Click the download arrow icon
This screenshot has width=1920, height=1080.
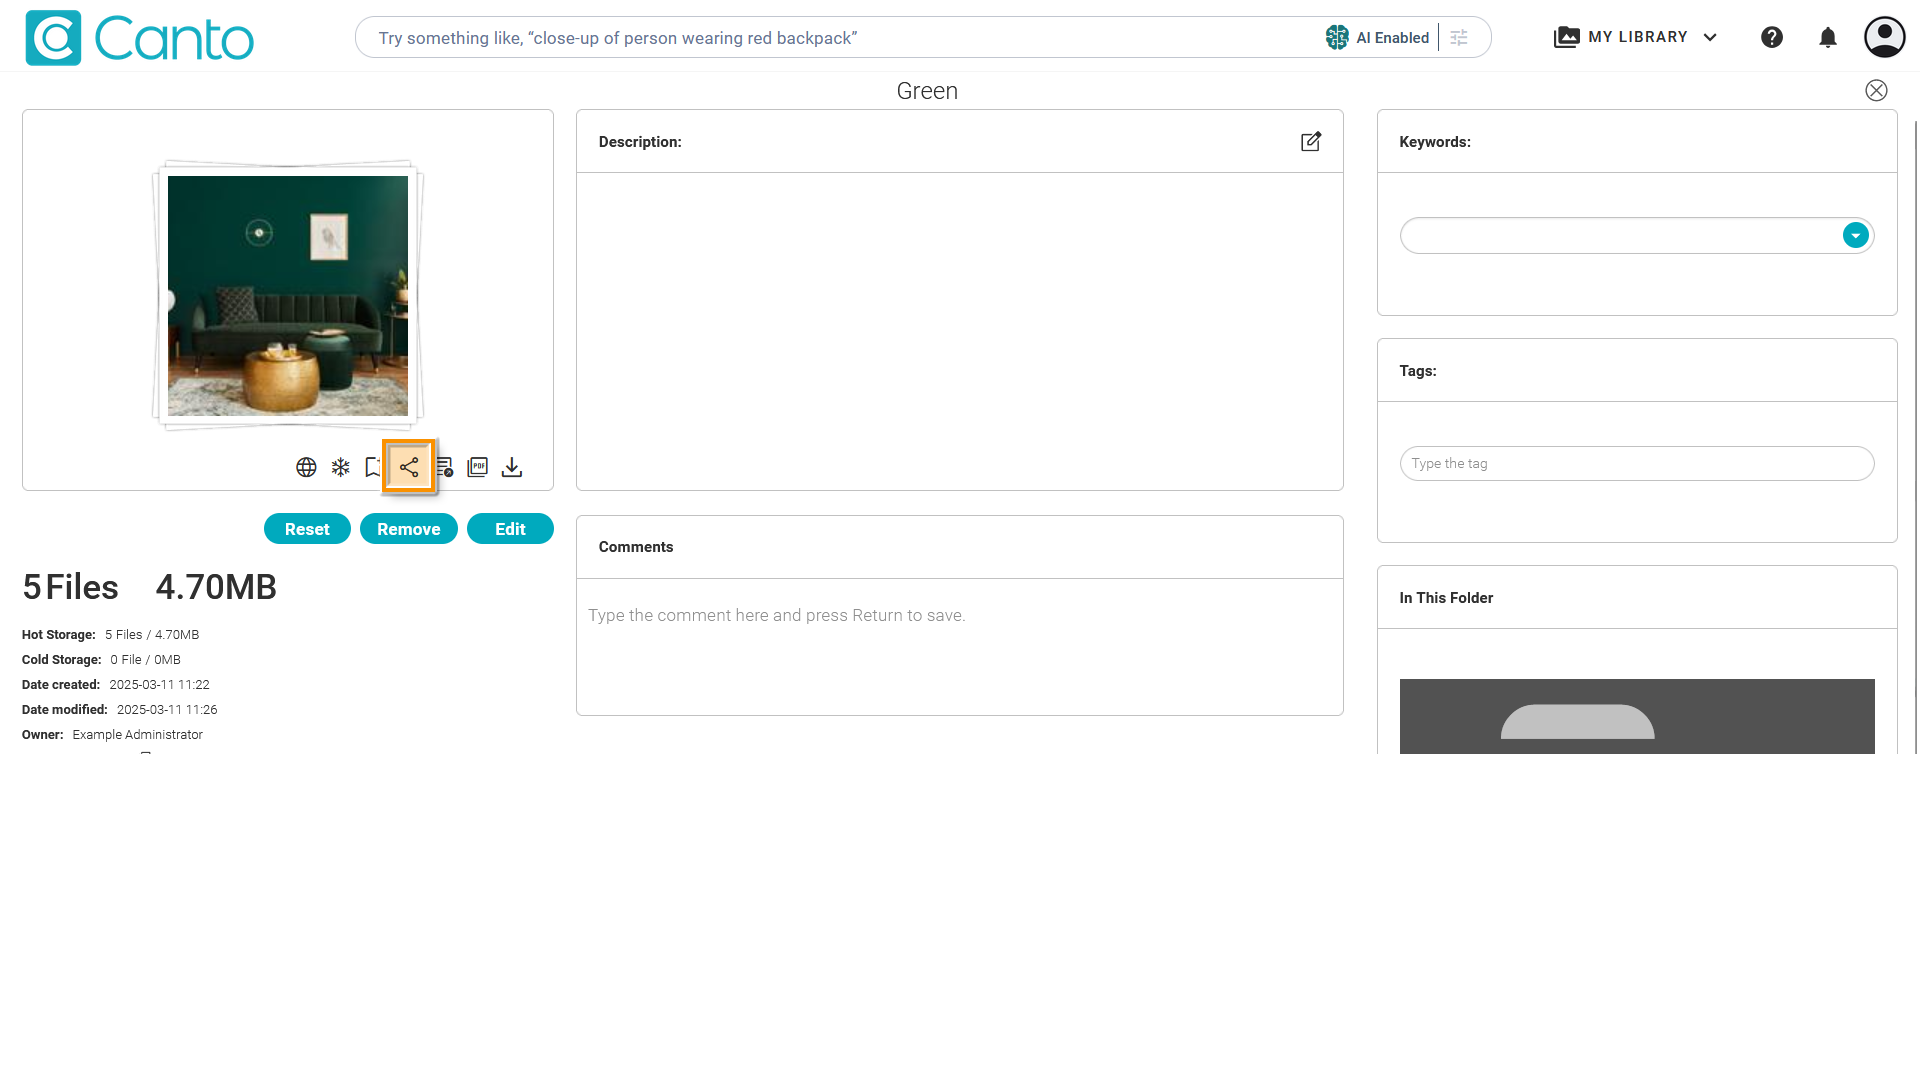(x=512, y=467)
